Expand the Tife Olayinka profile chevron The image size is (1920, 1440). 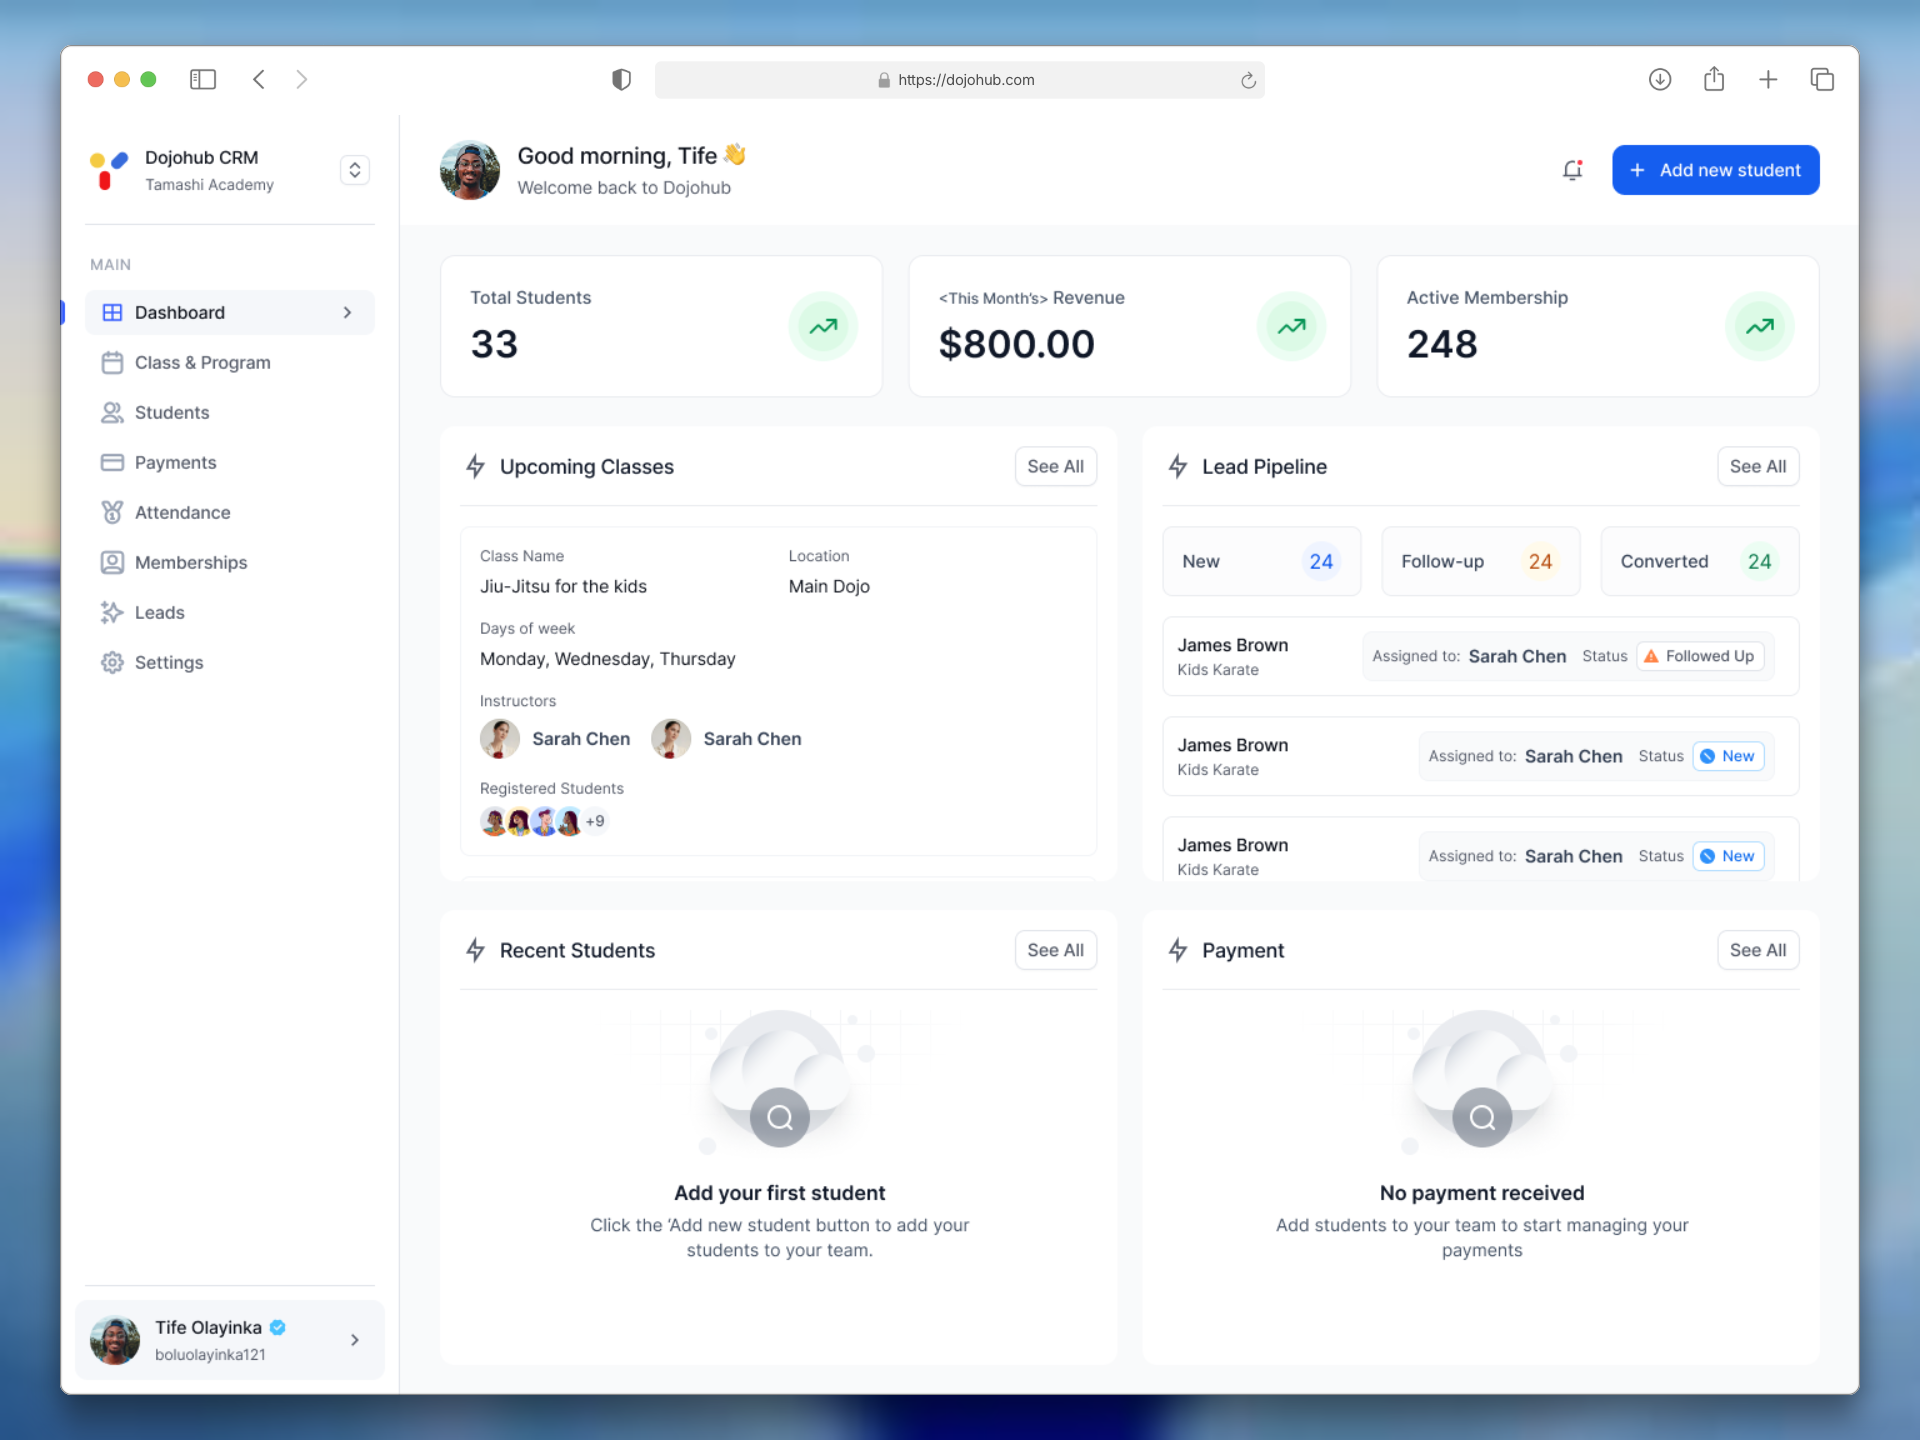[x=354, y=1339]
